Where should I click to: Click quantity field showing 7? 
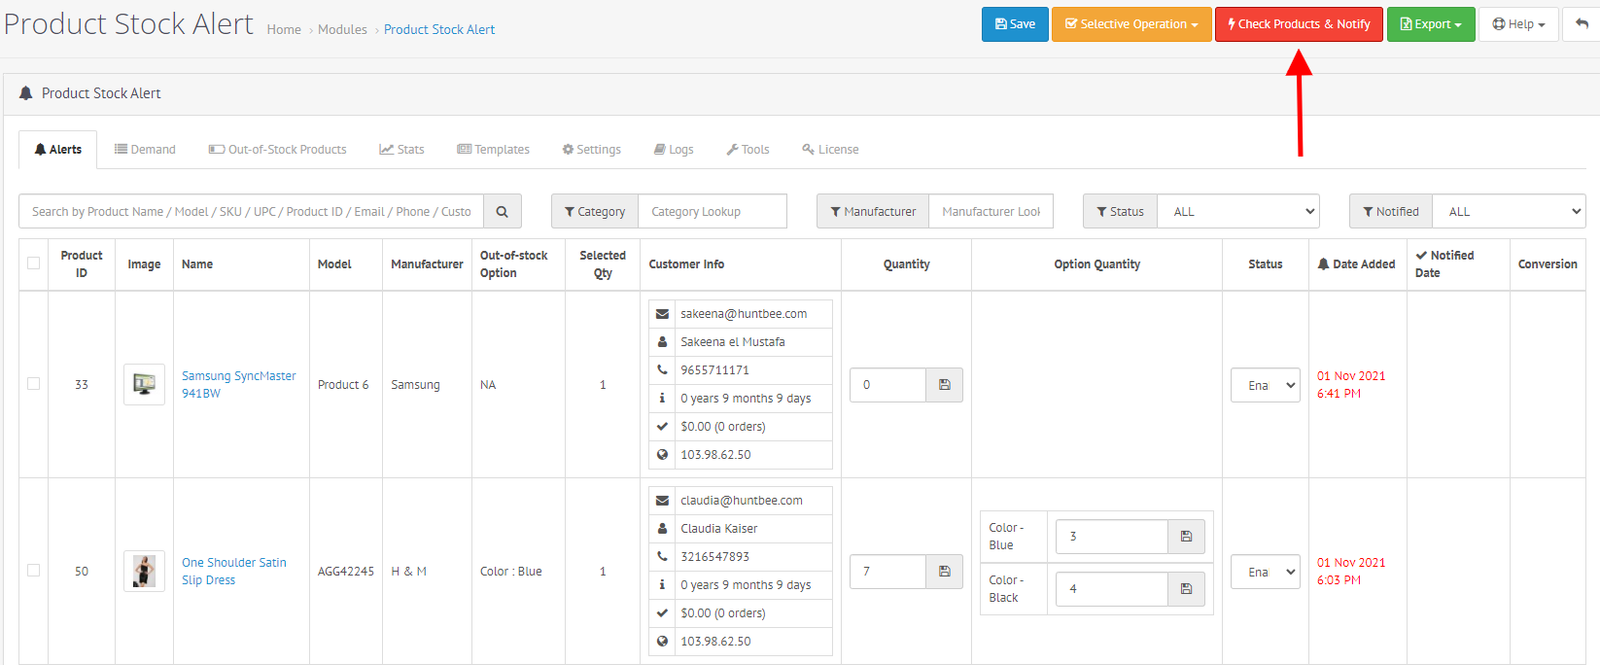[888, 571]
